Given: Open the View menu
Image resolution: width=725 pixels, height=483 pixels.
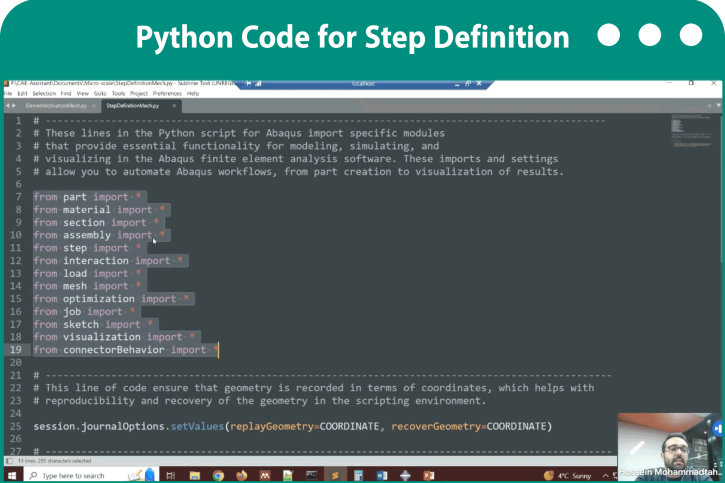Looking at the screenshot, I should pyautogui.click(x=83, y=93).
